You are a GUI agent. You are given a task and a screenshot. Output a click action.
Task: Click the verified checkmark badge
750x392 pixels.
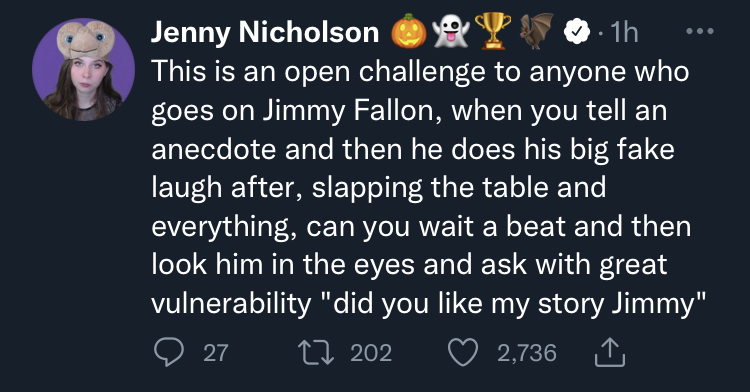(x=577, y=32)
